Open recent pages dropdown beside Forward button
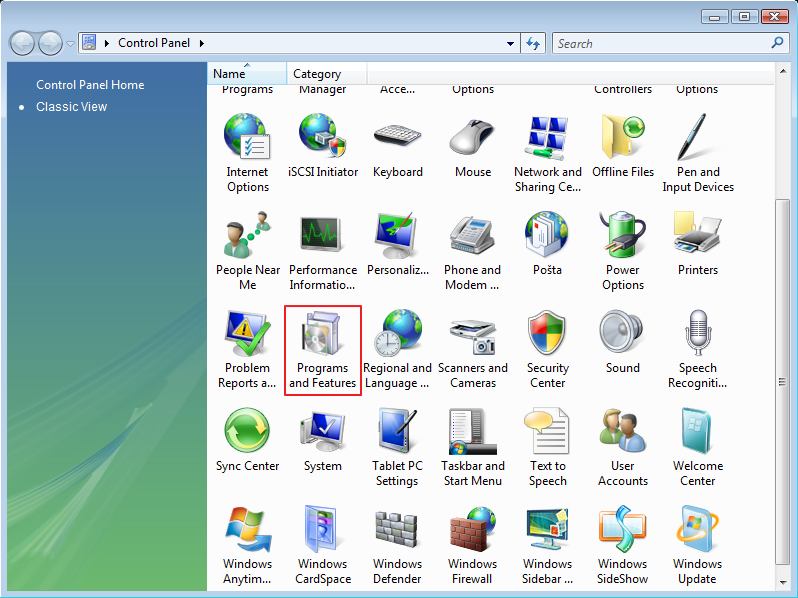 pos(71,44)
